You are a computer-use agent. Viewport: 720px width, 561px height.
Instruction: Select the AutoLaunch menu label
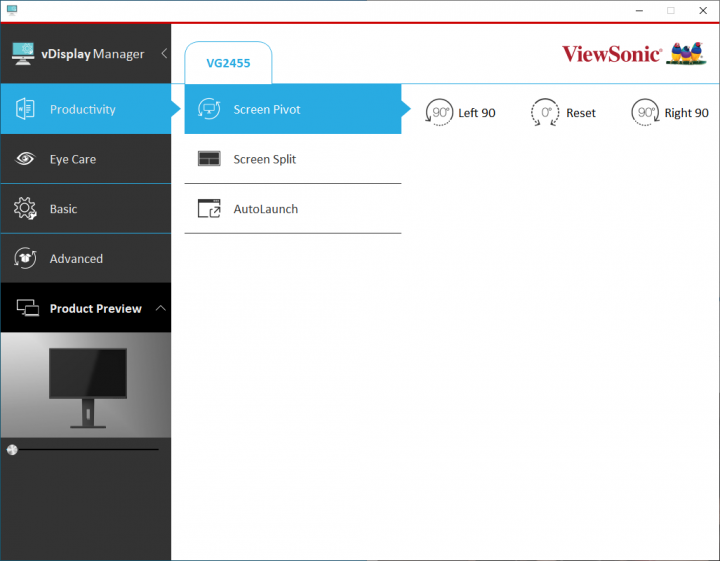(x=265, y=209)
